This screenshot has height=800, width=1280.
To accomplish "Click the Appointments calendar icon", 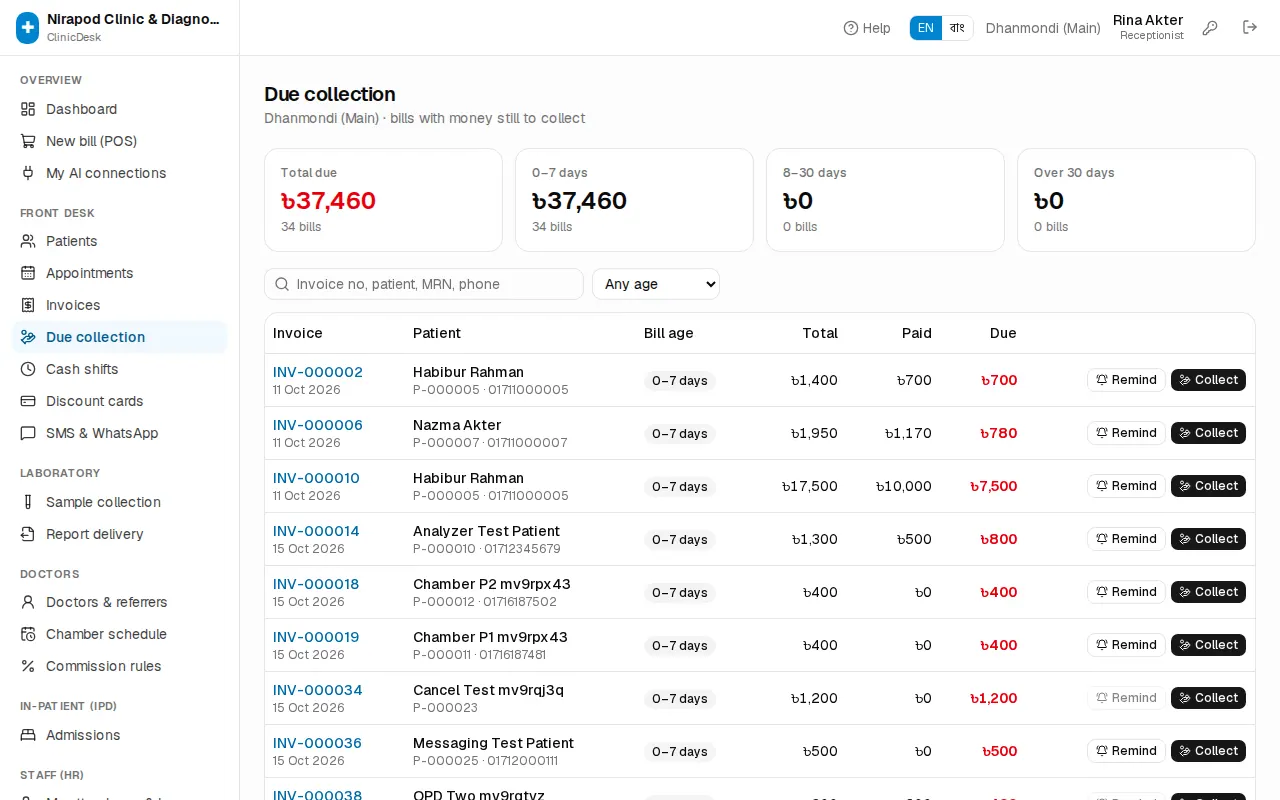I will coord(28,273).
